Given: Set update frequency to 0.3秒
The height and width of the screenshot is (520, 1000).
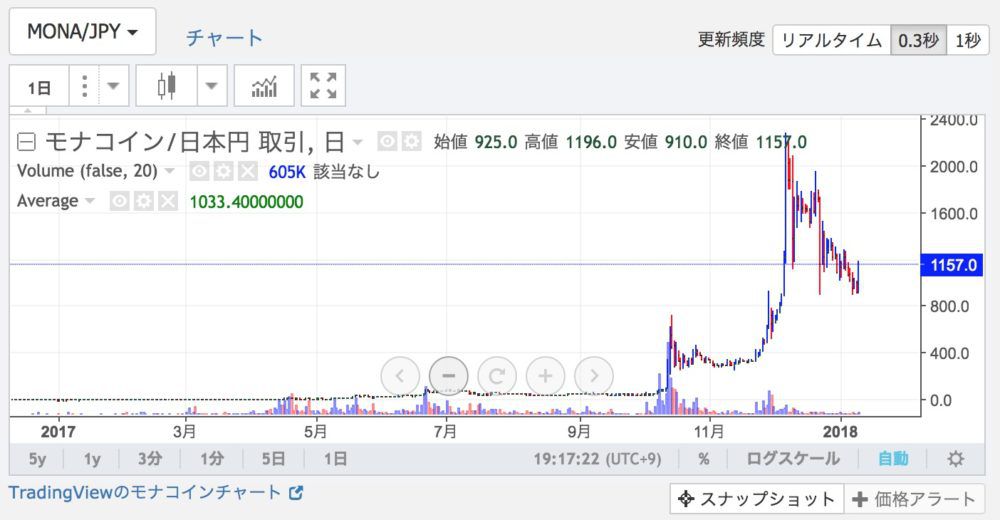Looking at the screenshot, I should [918, 41].
